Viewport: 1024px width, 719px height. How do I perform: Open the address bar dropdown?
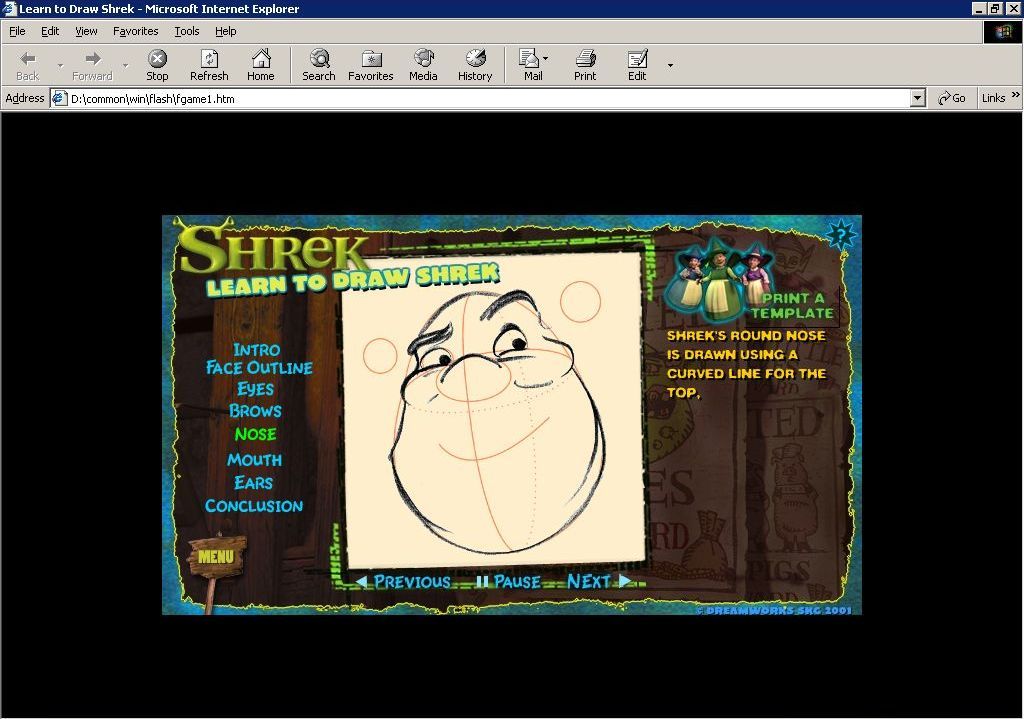click(918, 98)
